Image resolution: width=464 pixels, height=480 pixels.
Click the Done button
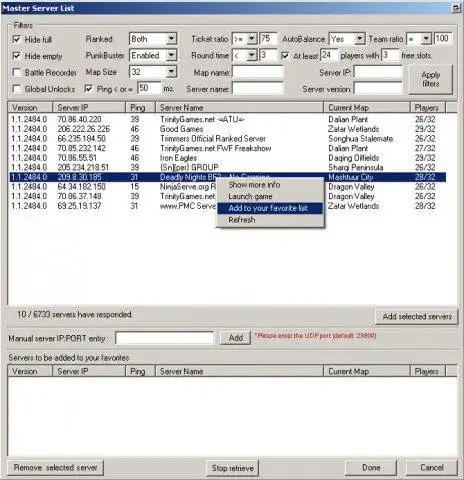(371, 468)
